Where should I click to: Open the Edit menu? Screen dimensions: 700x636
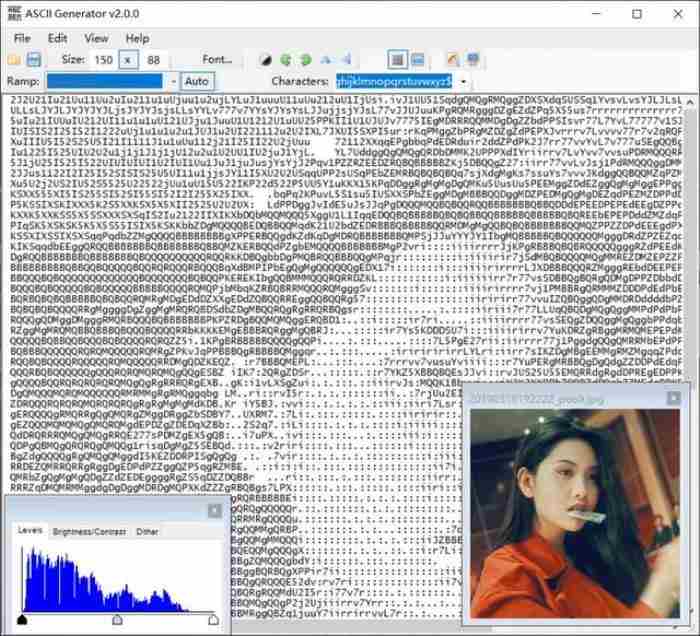click(x=58, y=39)
